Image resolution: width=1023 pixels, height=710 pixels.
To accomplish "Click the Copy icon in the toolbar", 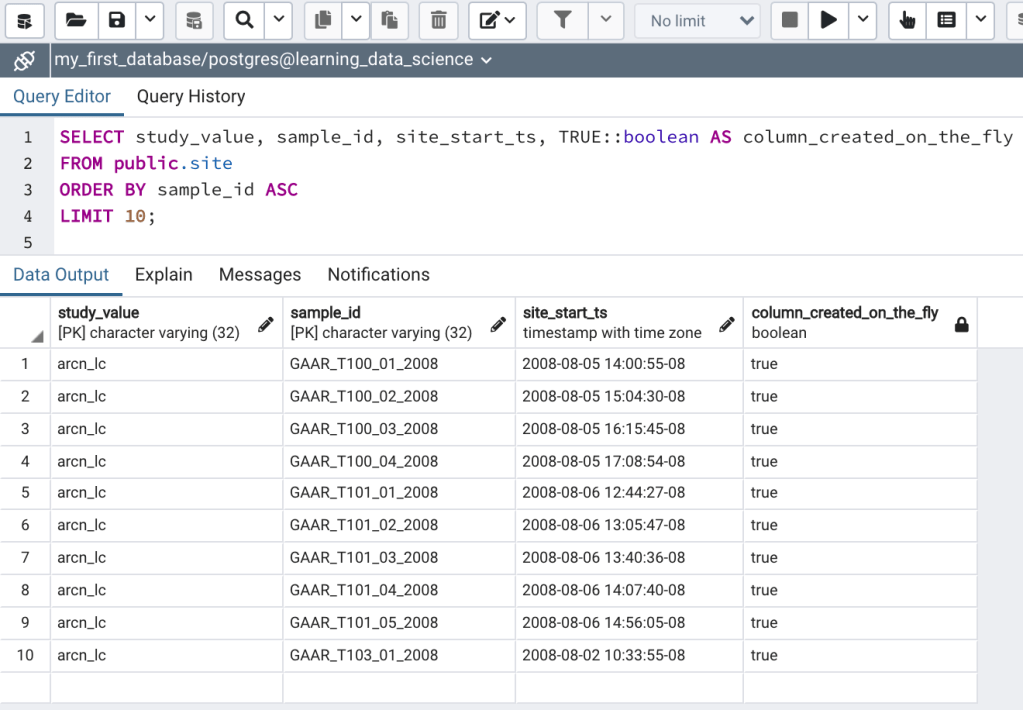I will click(323, 20).
